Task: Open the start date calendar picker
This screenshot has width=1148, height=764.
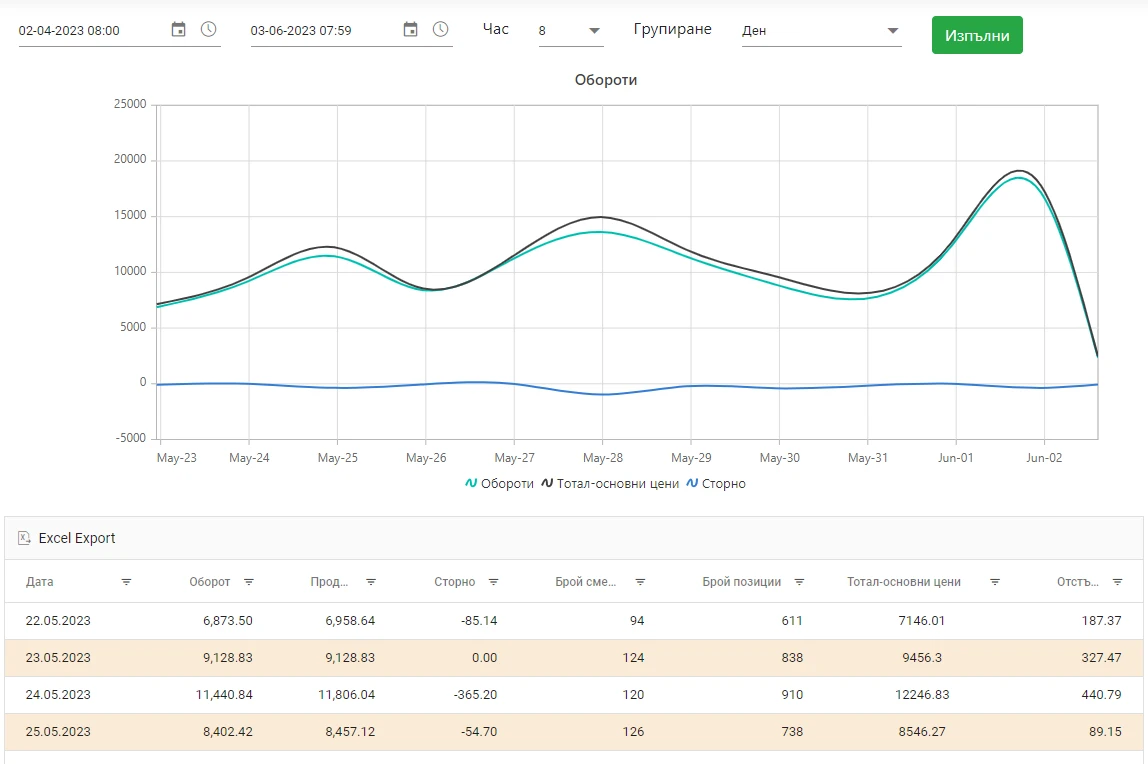Action: pyautogui.click(x=178, y=30)
